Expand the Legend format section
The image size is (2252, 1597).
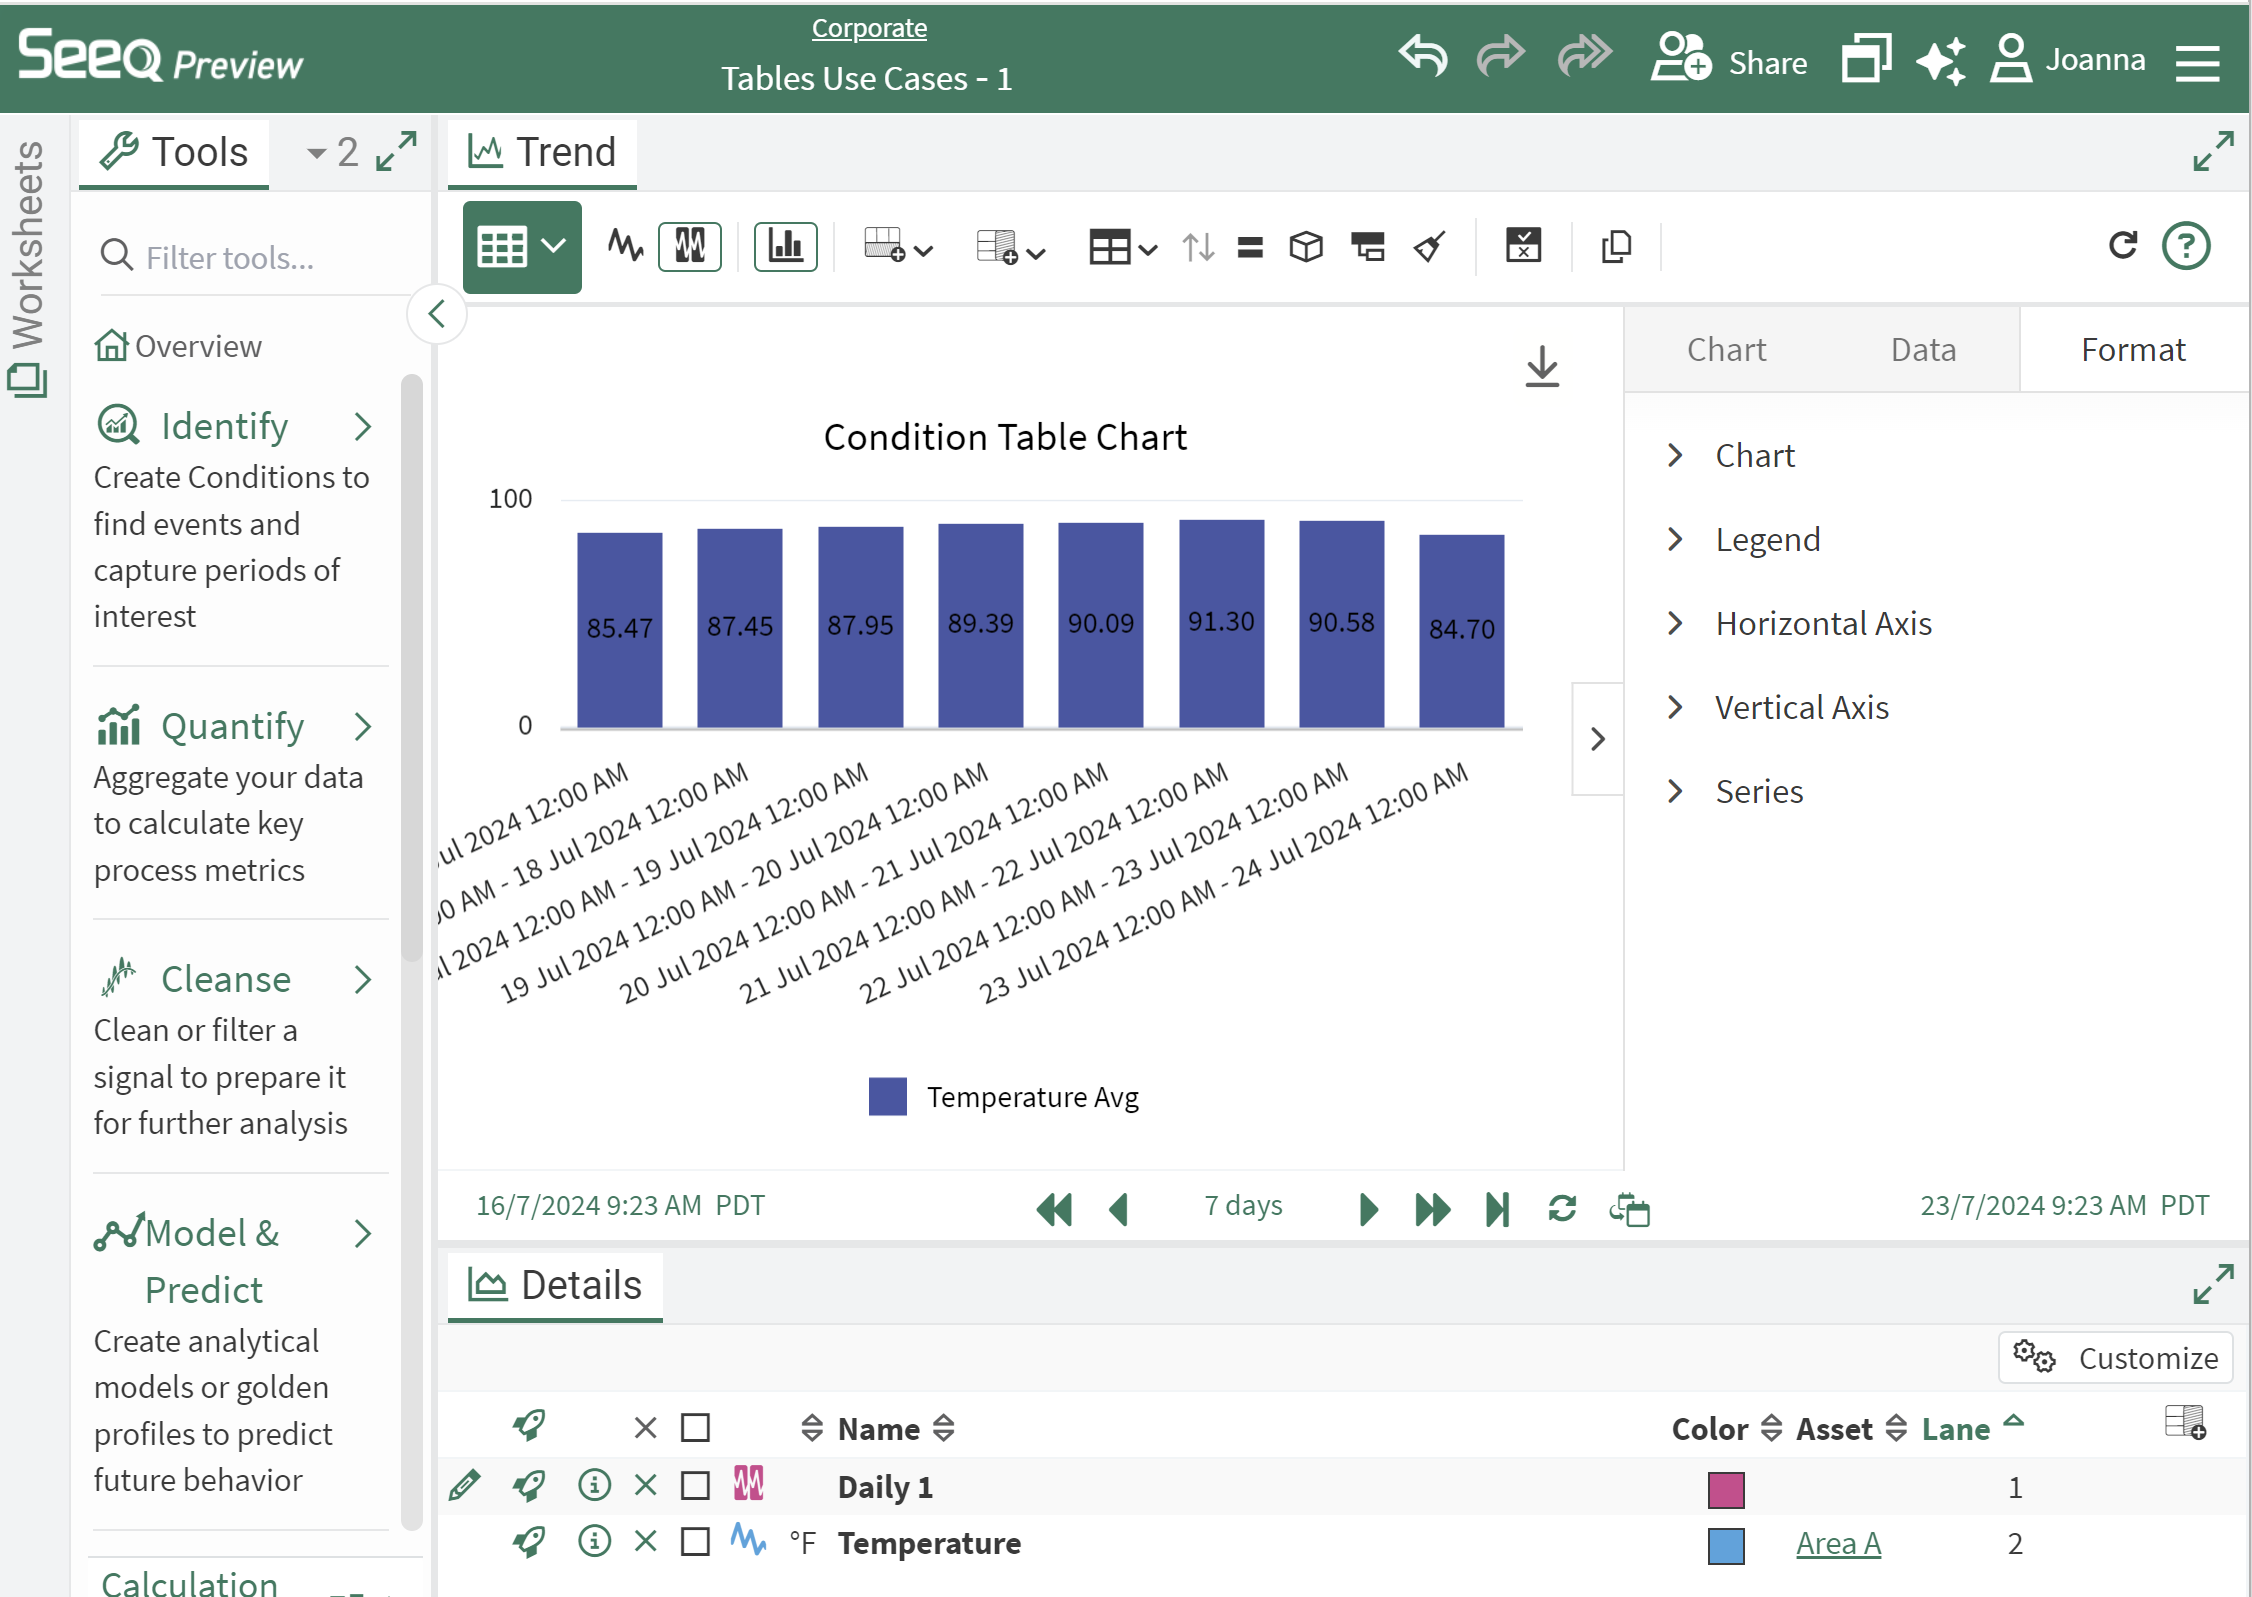(1745, 539)
